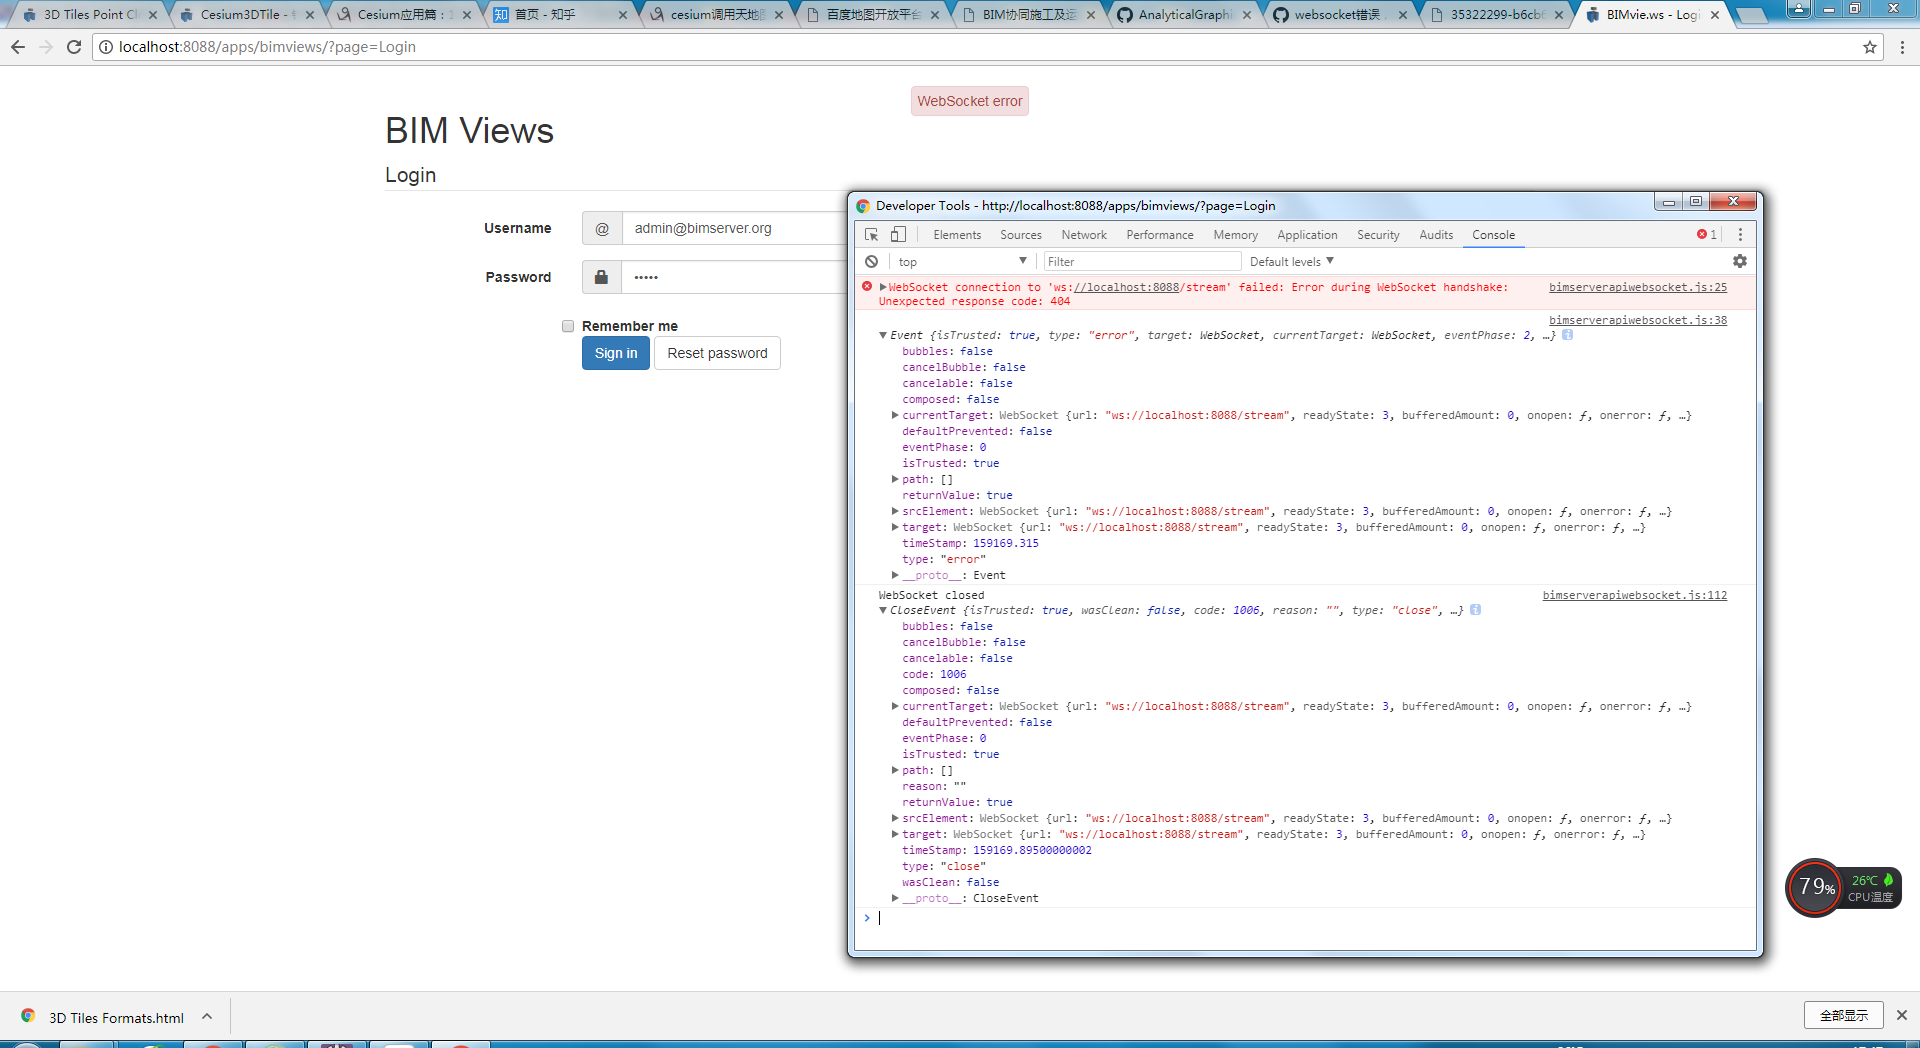Clear the console with the clear icon
The height and width of the screenshot is (1048, 1920).
click(x=871, y=261)
